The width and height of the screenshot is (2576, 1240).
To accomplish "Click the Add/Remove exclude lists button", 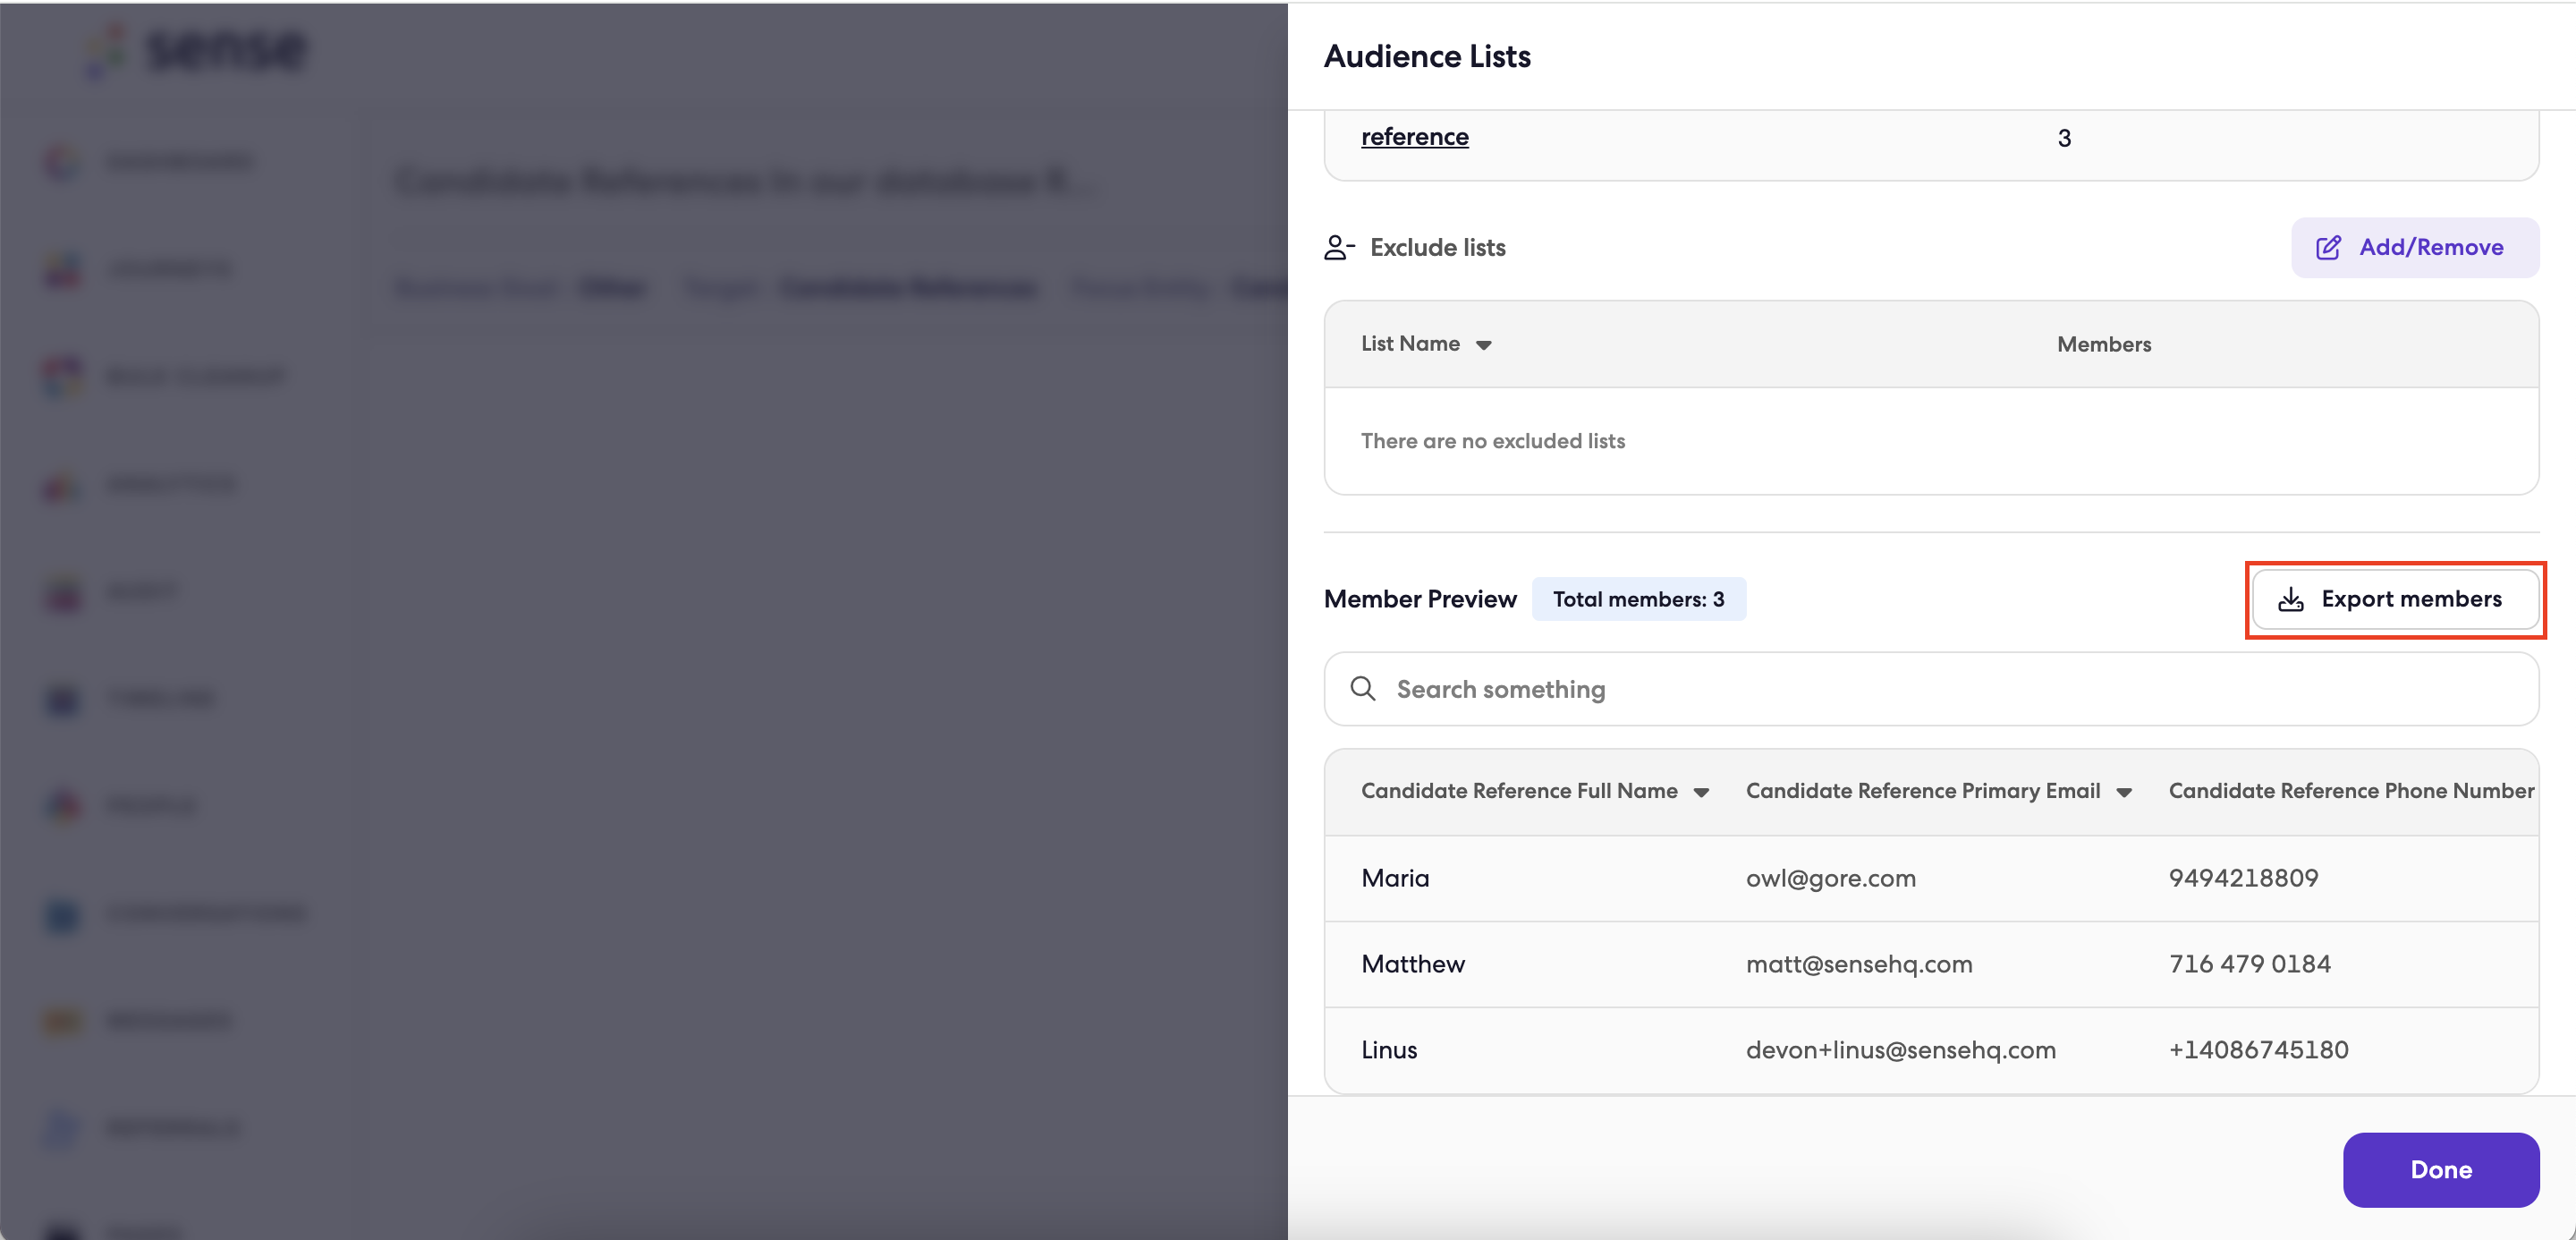I will 2414,248.
